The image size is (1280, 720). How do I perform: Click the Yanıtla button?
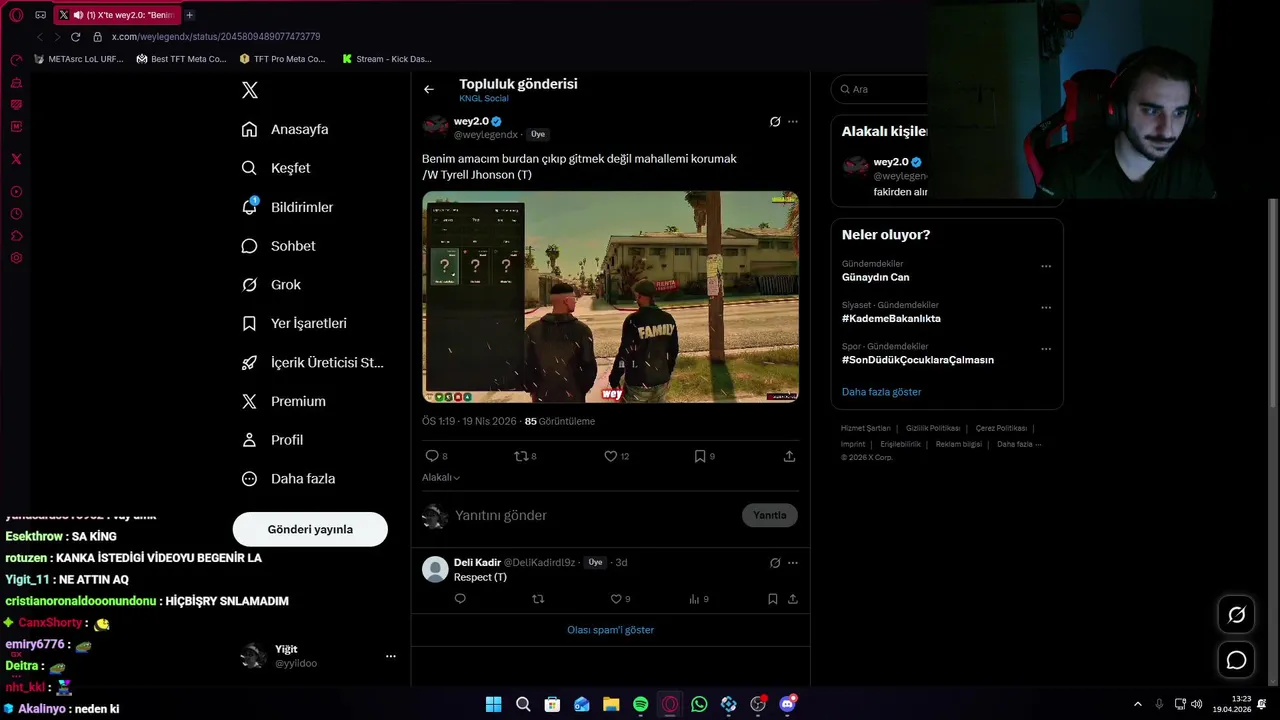(x=770, y=515)
